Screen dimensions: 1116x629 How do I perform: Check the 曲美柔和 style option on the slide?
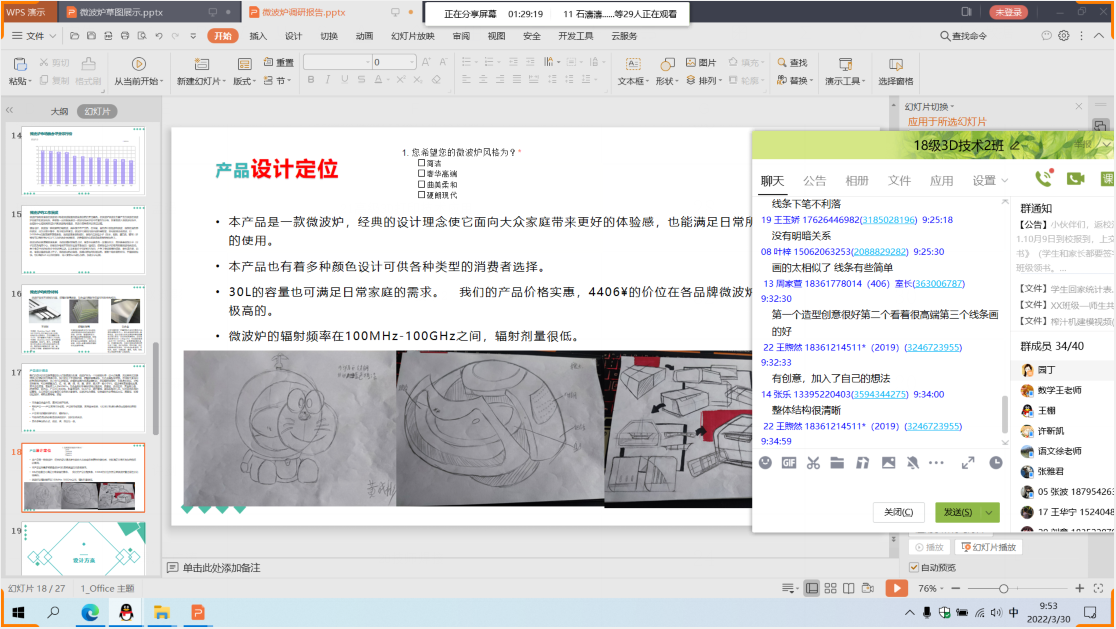click(421, 184)
